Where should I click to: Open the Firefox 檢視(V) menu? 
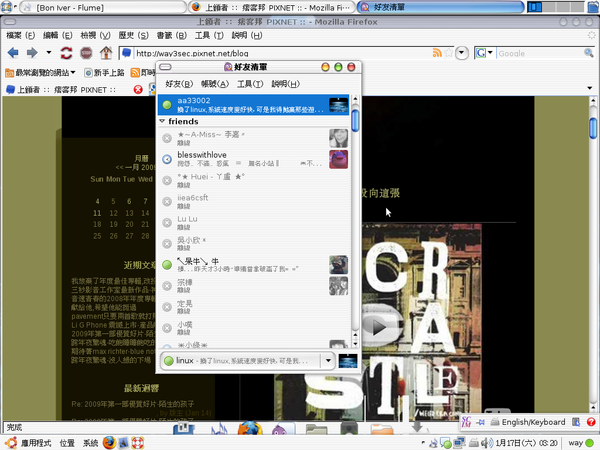click(x=95, y=36)
